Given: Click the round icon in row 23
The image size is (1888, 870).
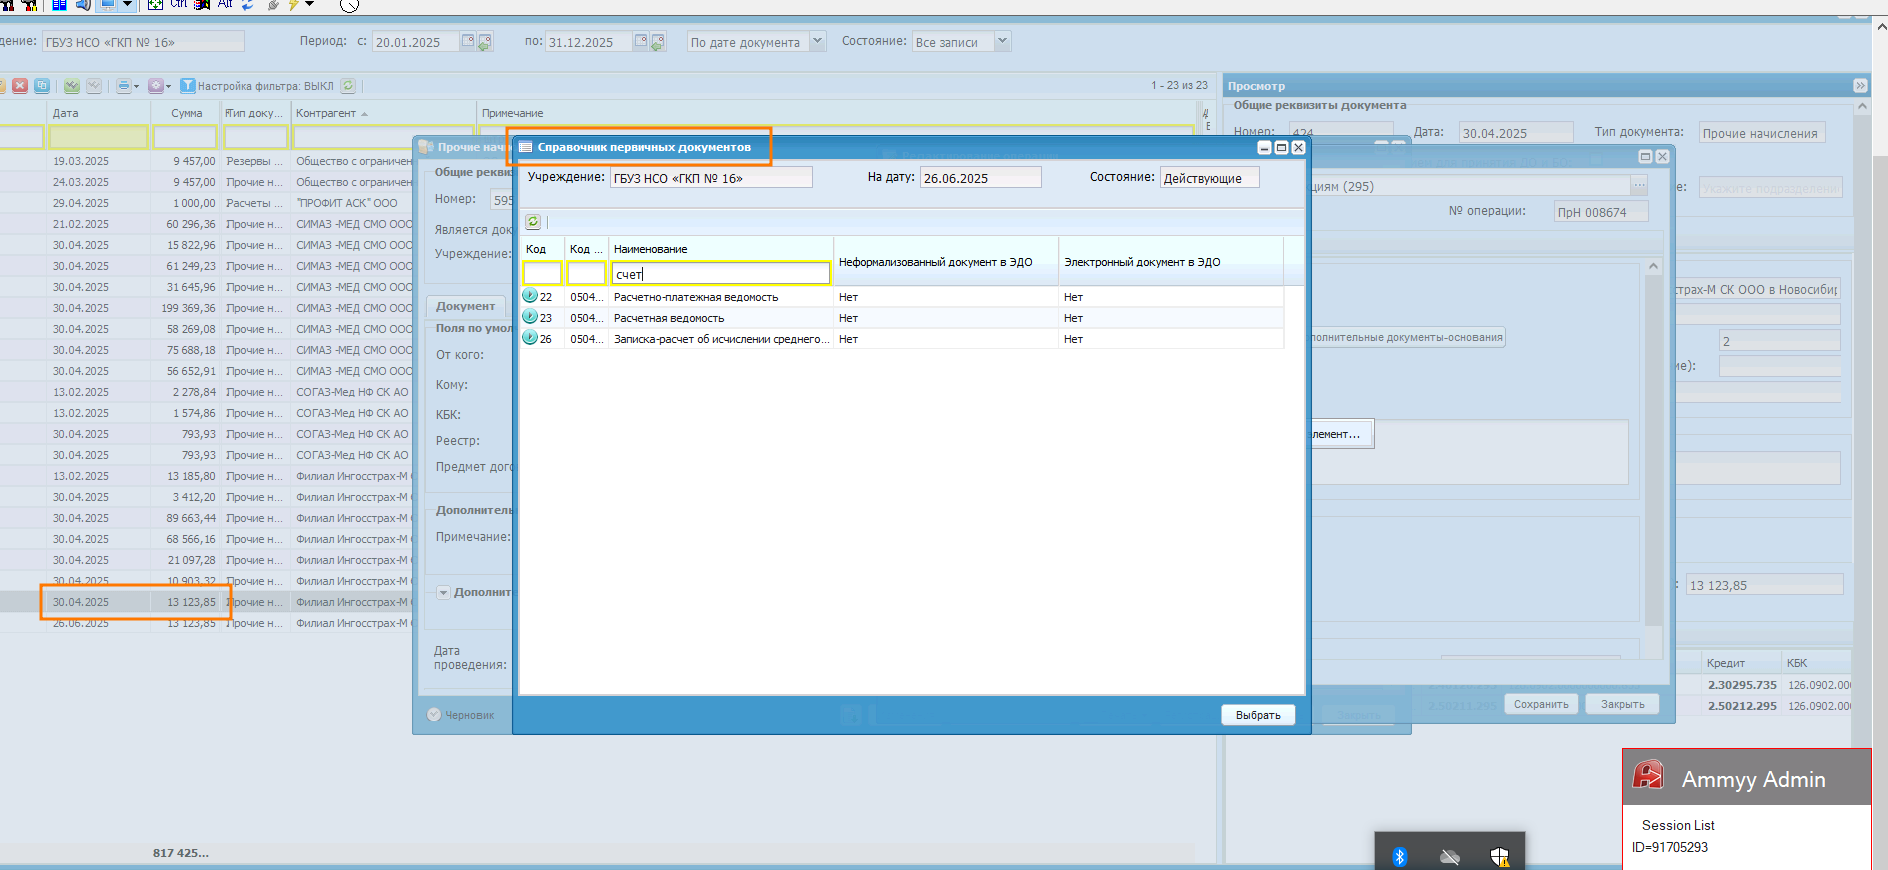Looking at the screenshot, I should point(530,317).
